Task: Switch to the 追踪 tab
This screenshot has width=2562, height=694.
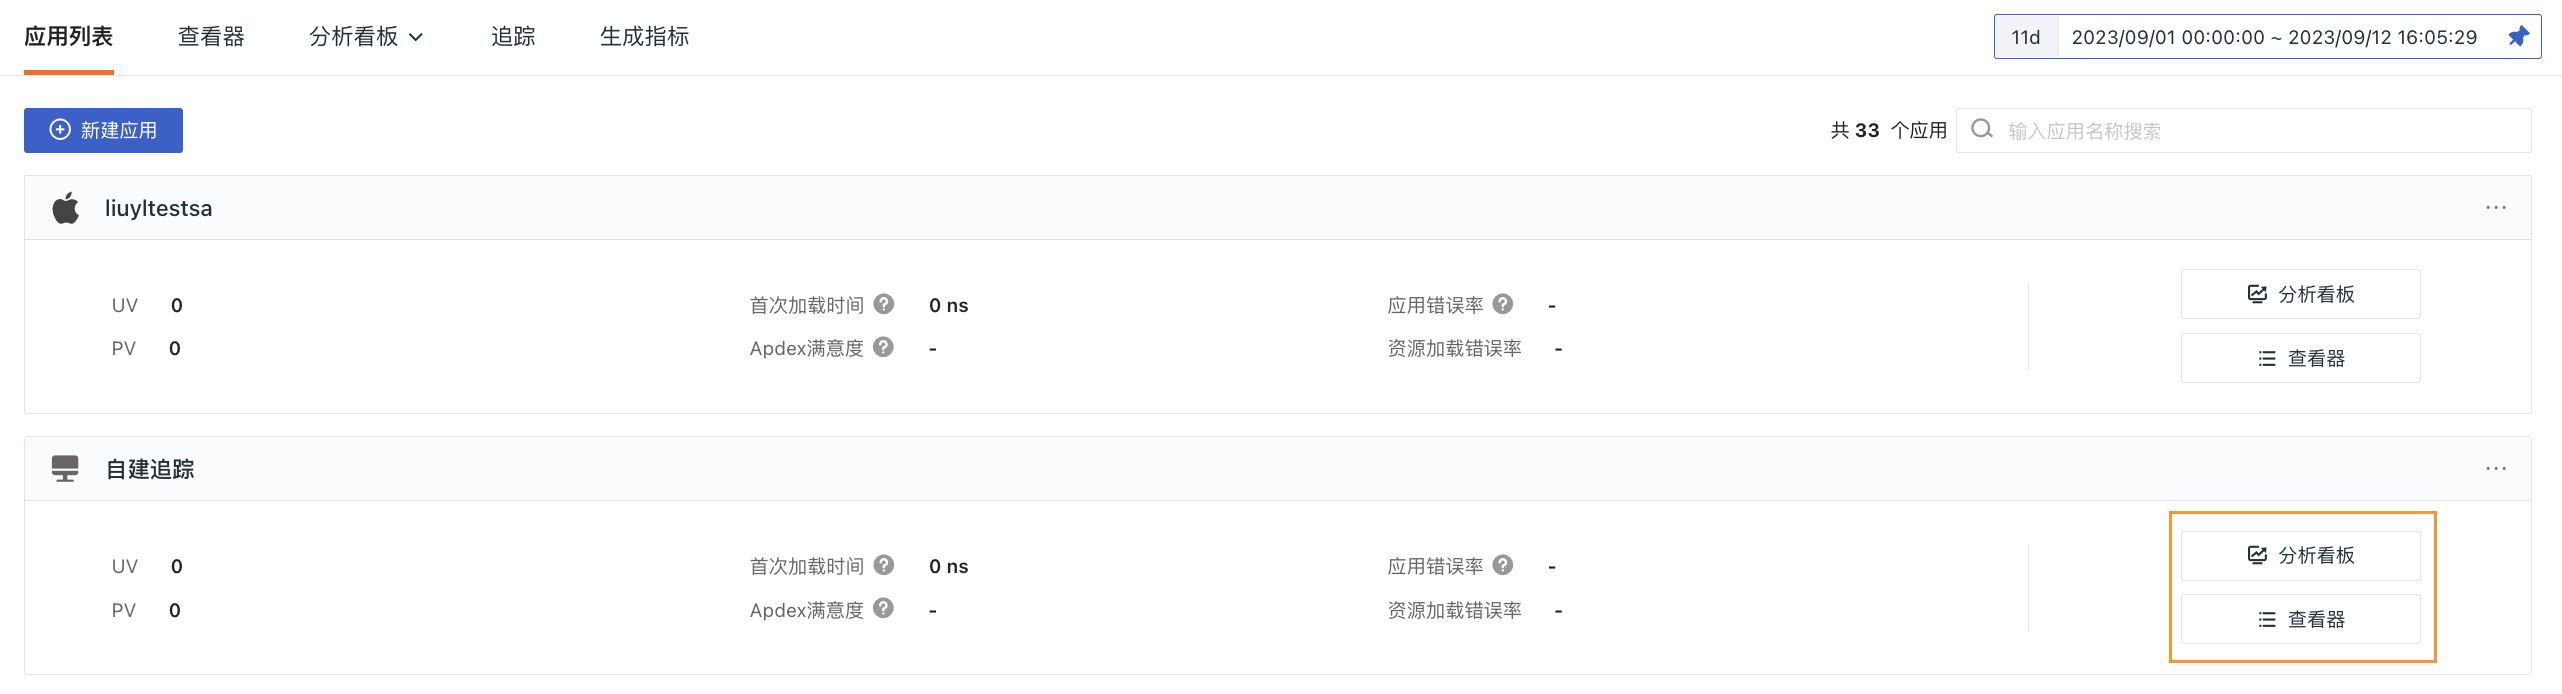Action: (x=513, y=37)
